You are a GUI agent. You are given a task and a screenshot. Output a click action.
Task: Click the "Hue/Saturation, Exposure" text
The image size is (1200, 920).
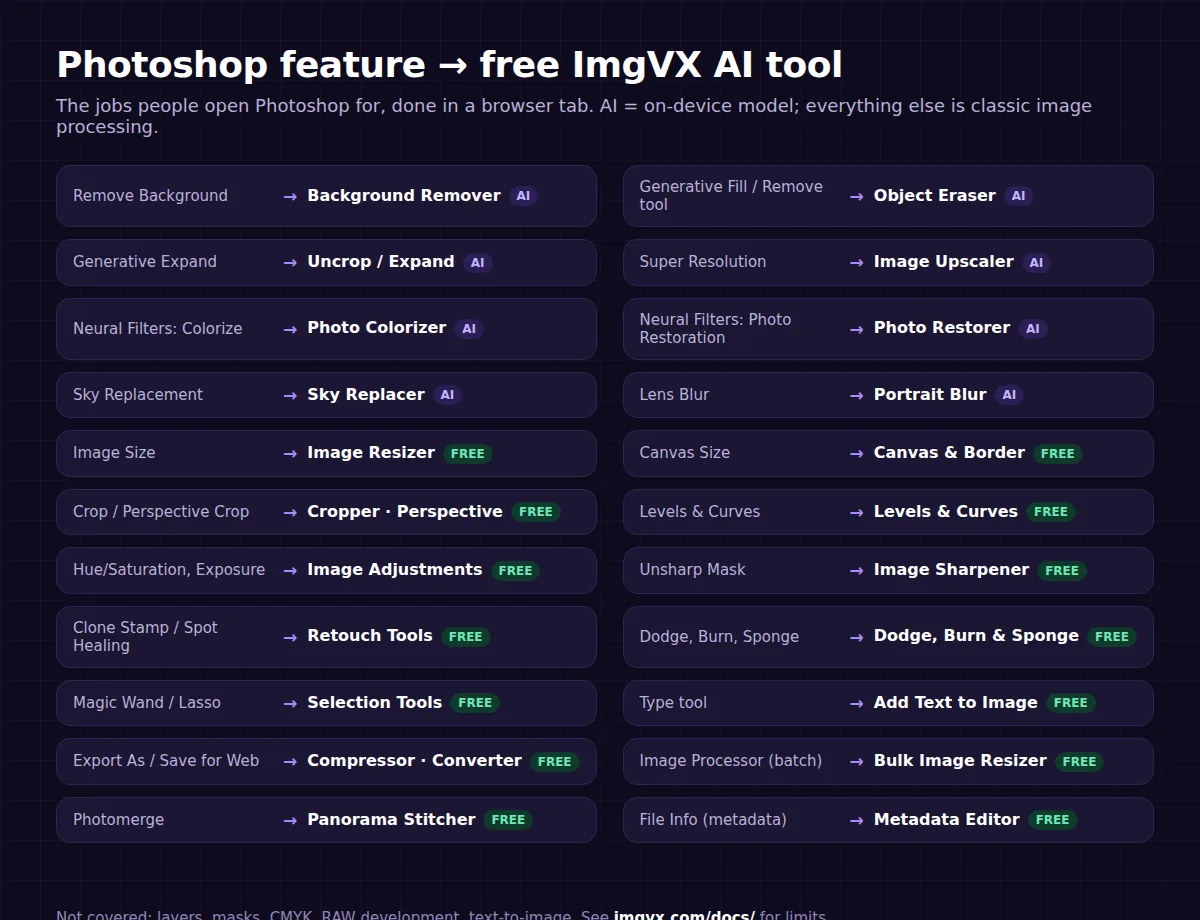tap(169, 570)
